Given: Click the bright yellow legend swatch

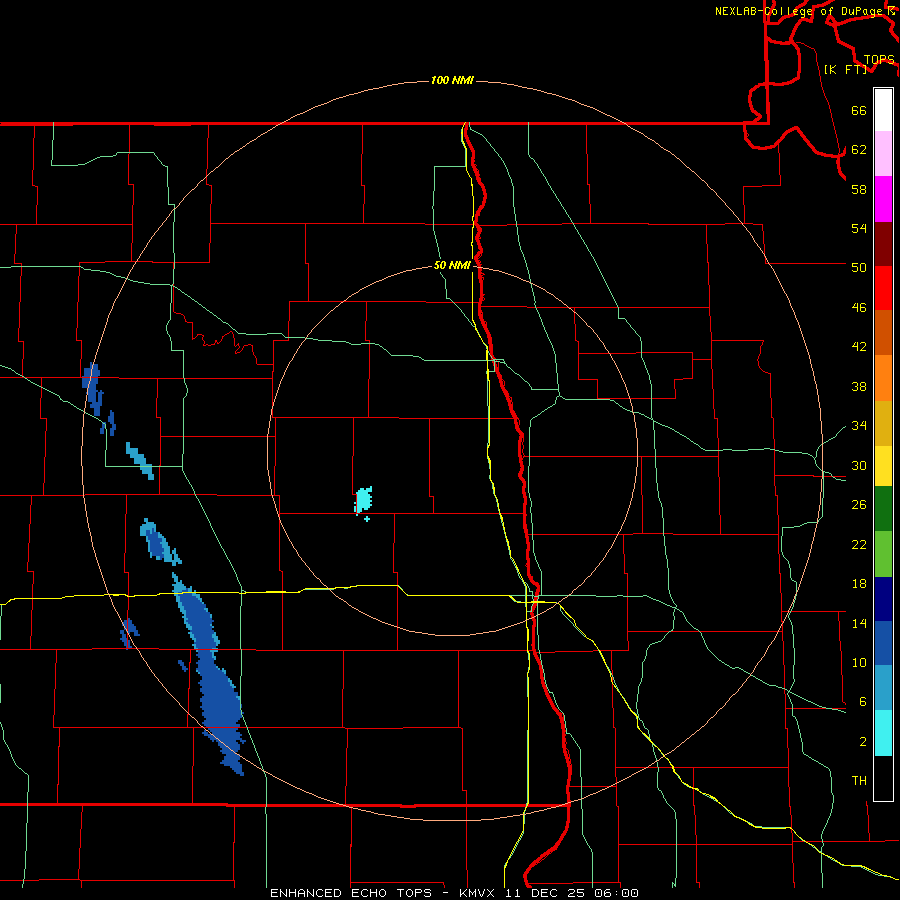Looking at the screenshot, I should tap(883, 466).
